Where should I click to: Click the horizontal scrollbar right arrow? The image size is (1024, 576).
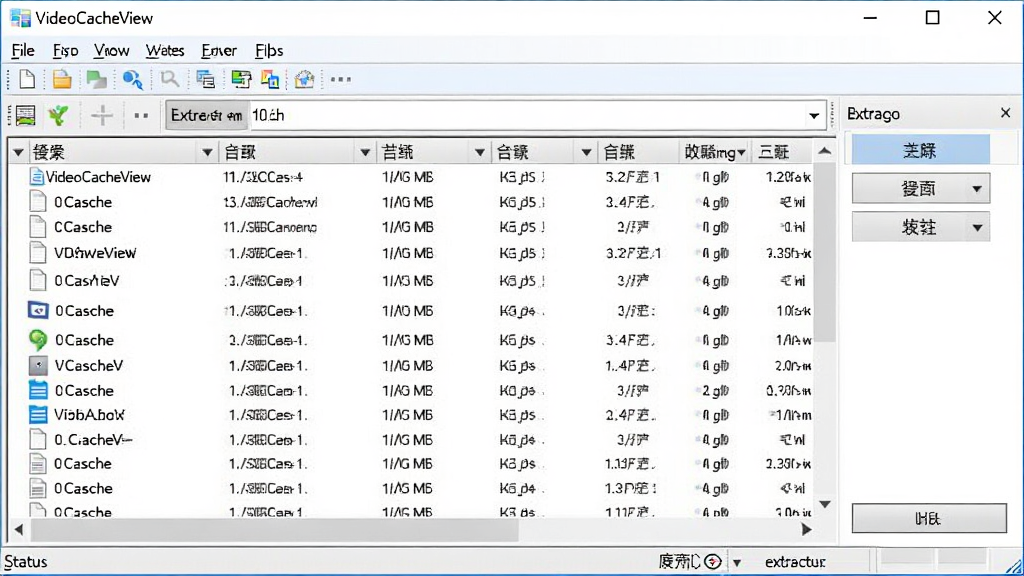click(x=807, y=530)
